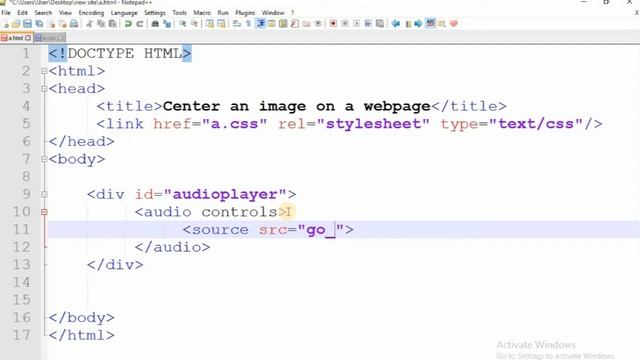Click the Save Recorded Macro icon
640x360 pixels.
tap(380, 24)
